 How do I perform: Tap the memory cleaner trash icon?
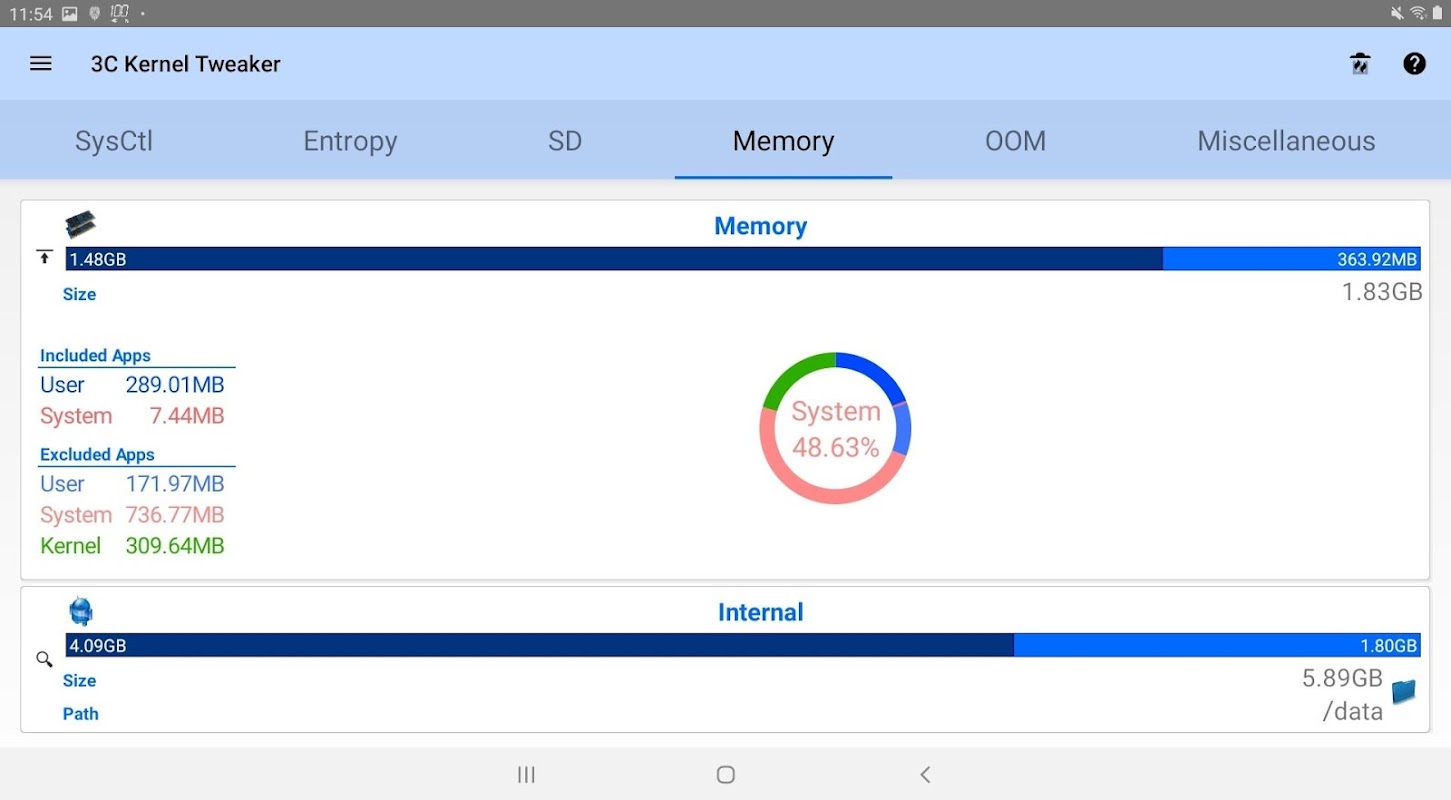pos(1360,64)
